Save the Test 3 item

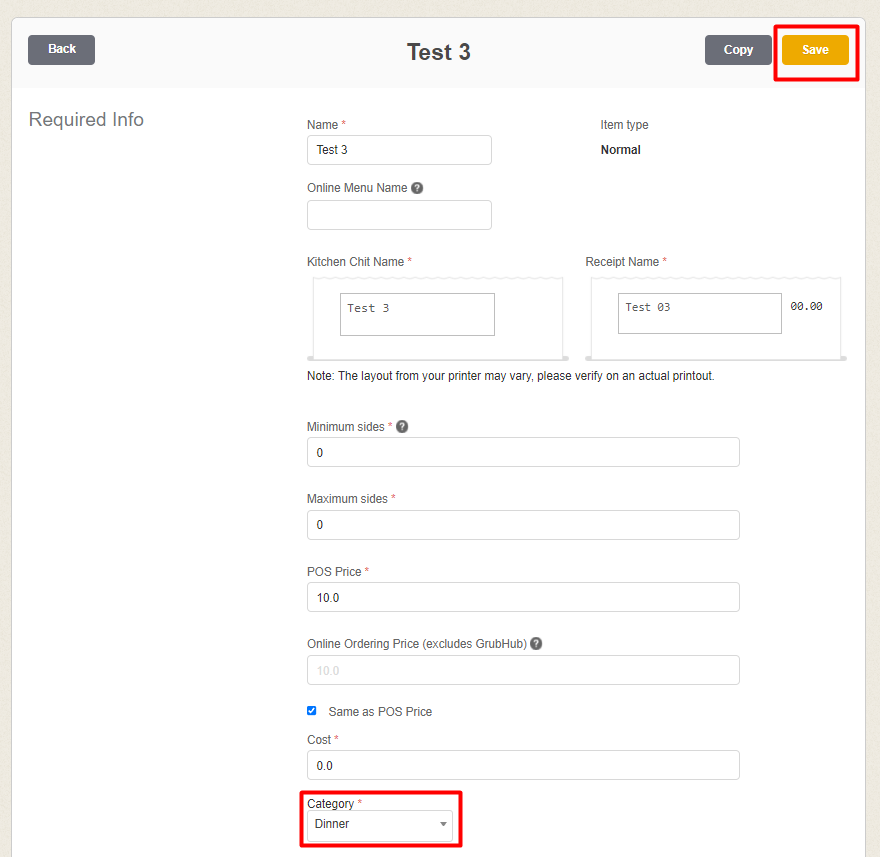(815, 50)
